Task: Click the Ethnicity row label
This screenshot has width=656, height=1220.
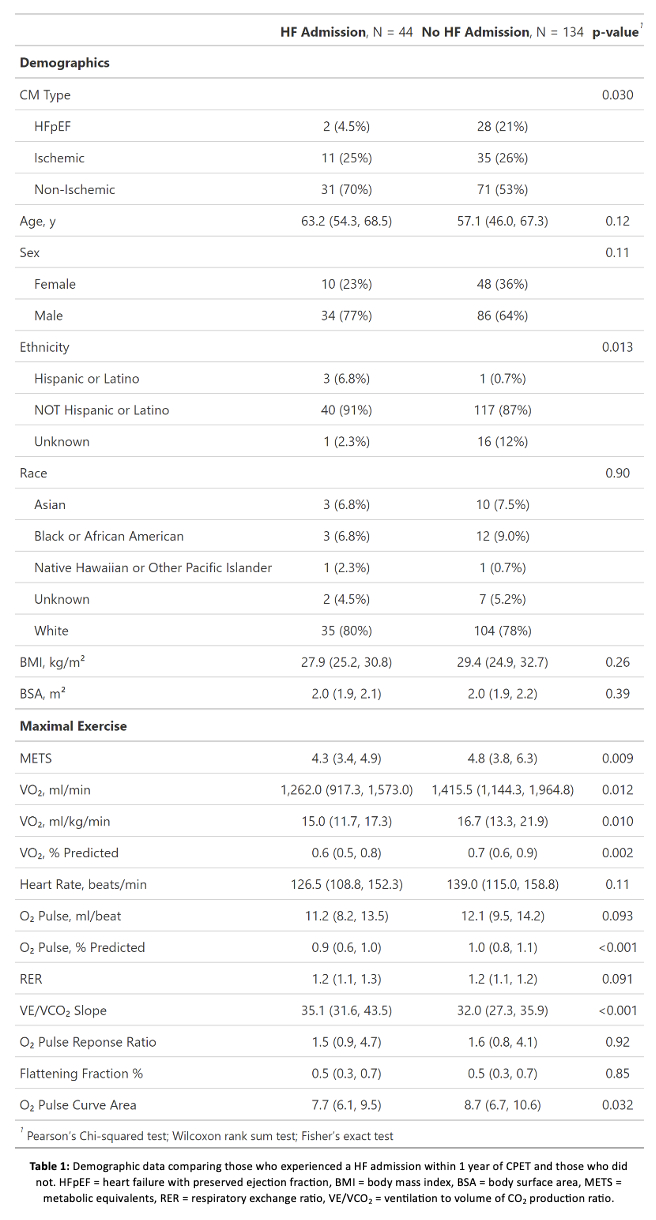Action: (x=45, y=347)
